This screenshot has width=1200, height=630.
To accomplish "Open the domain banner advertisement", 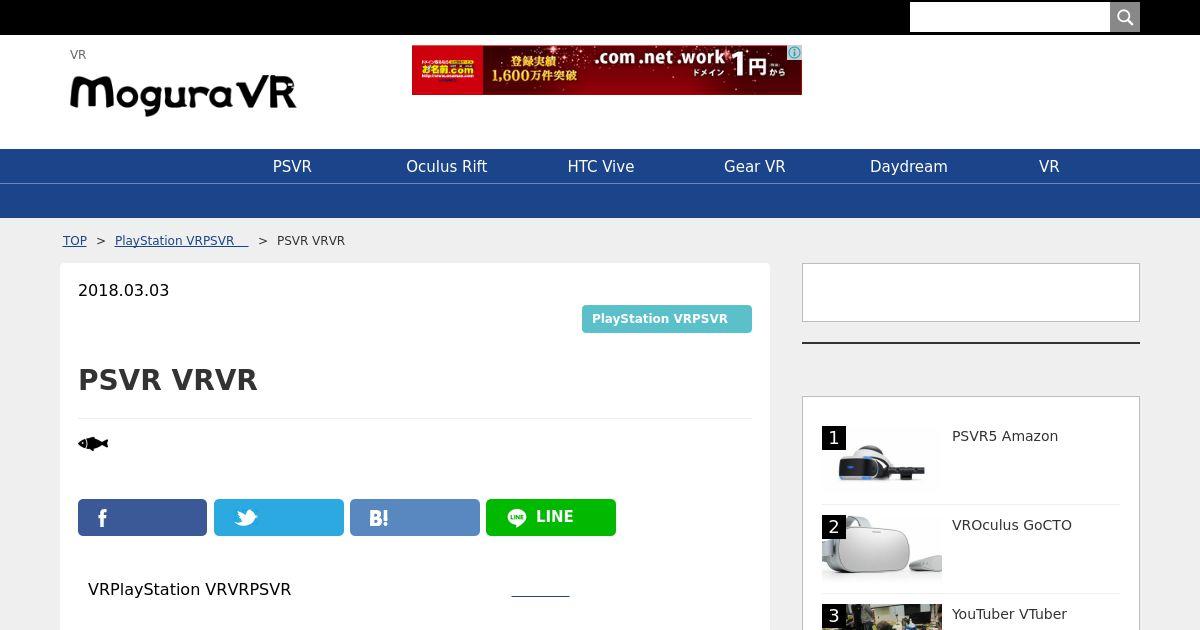I will pos(607,70).
